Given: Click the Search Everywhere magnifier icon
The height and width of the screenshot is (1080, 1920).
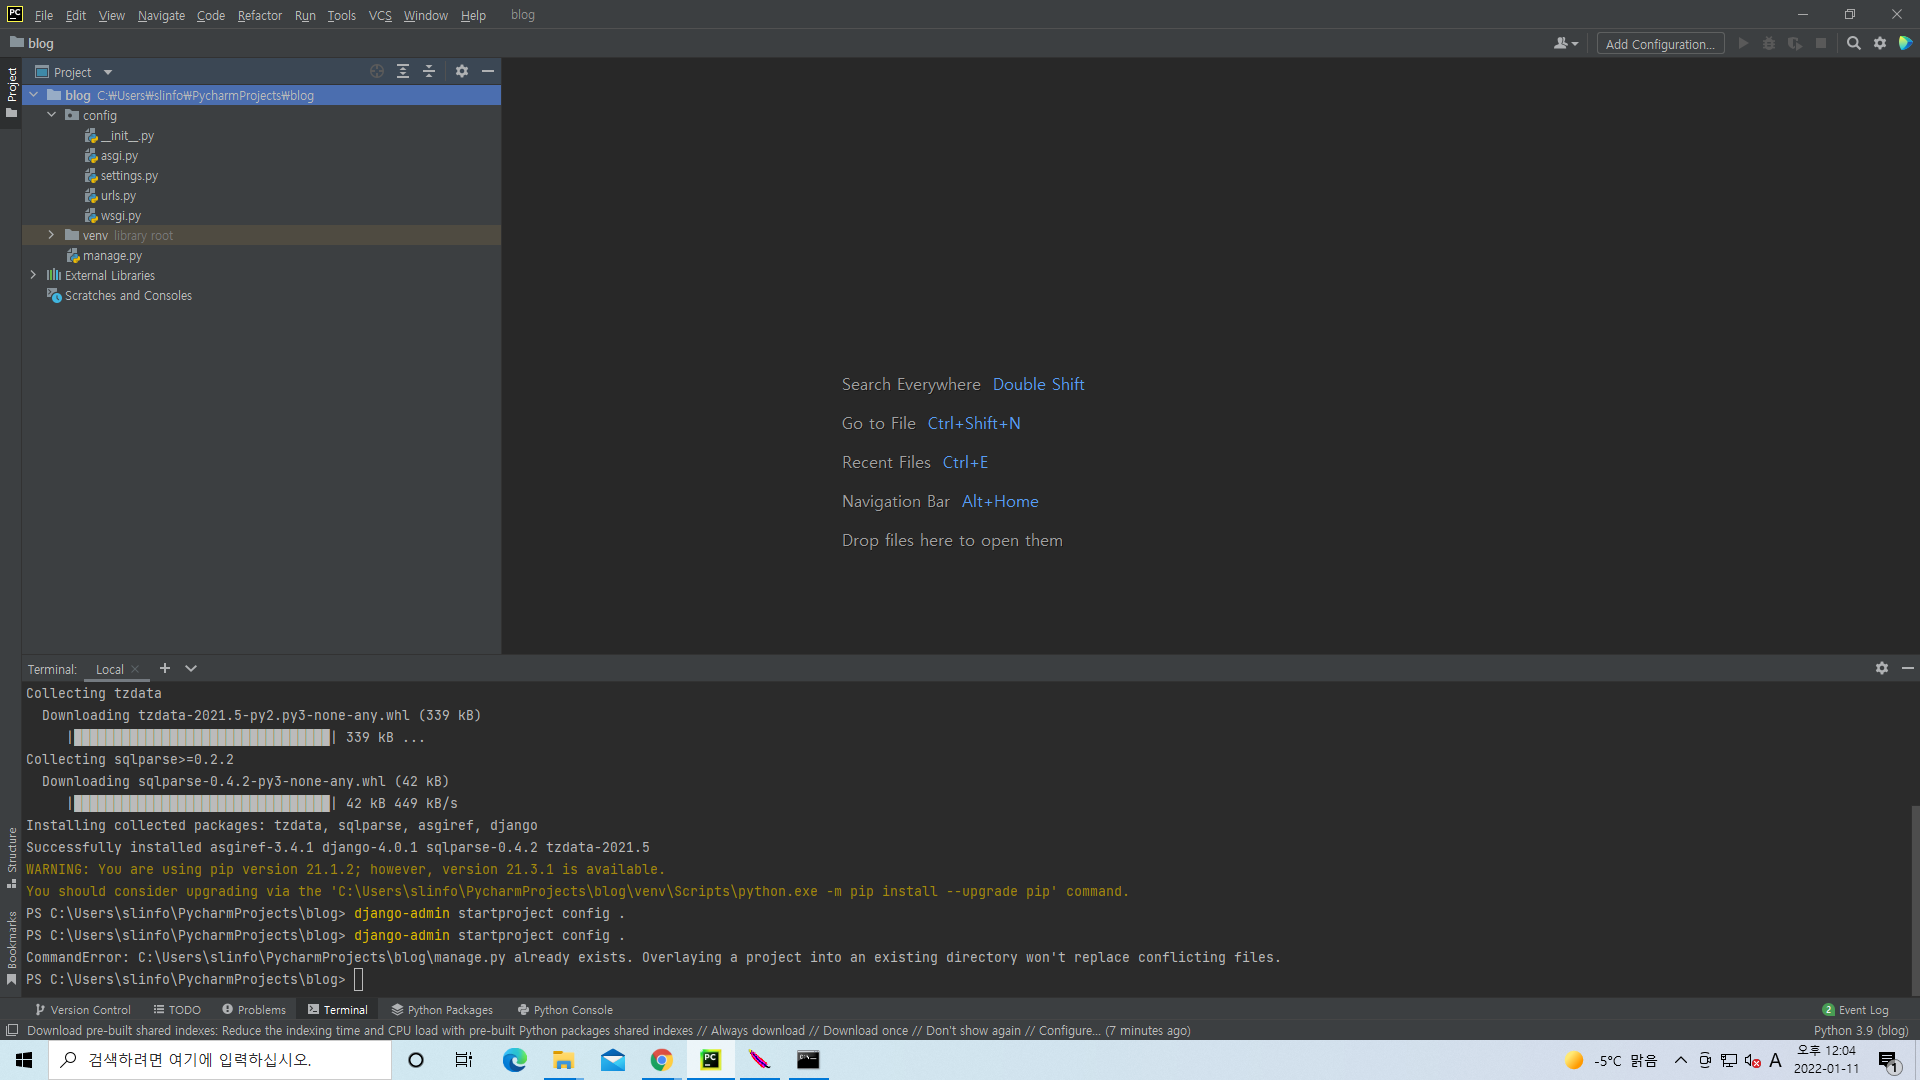Looking at the screenshot, I should point(1853,43).
